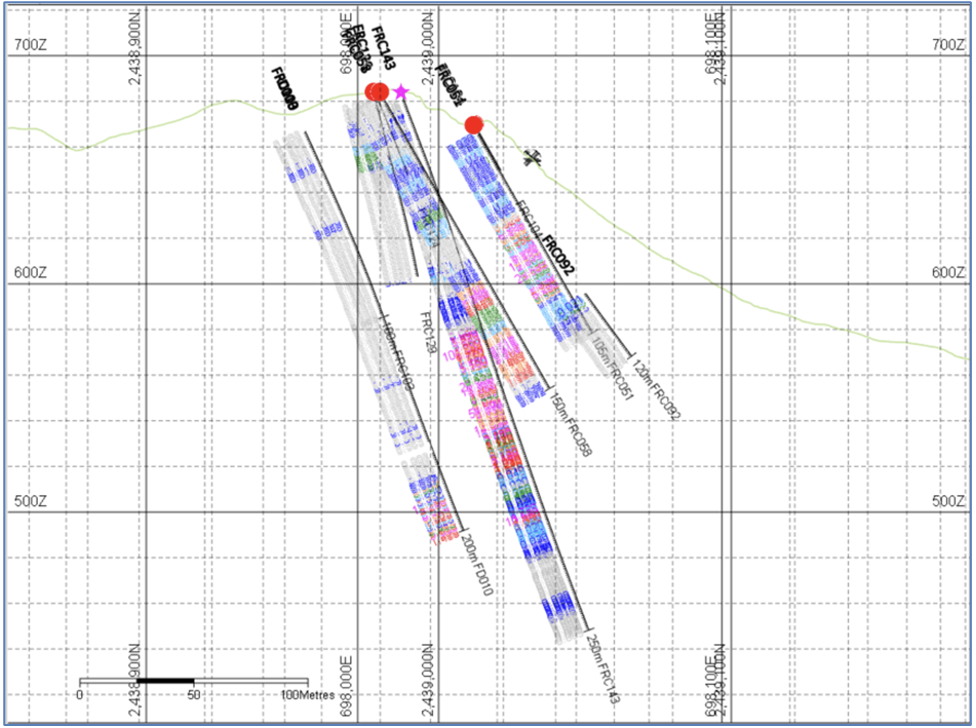Select the bottom 698,000E easting label
This screenshot has height=728, width=976.
click(346, 686)
